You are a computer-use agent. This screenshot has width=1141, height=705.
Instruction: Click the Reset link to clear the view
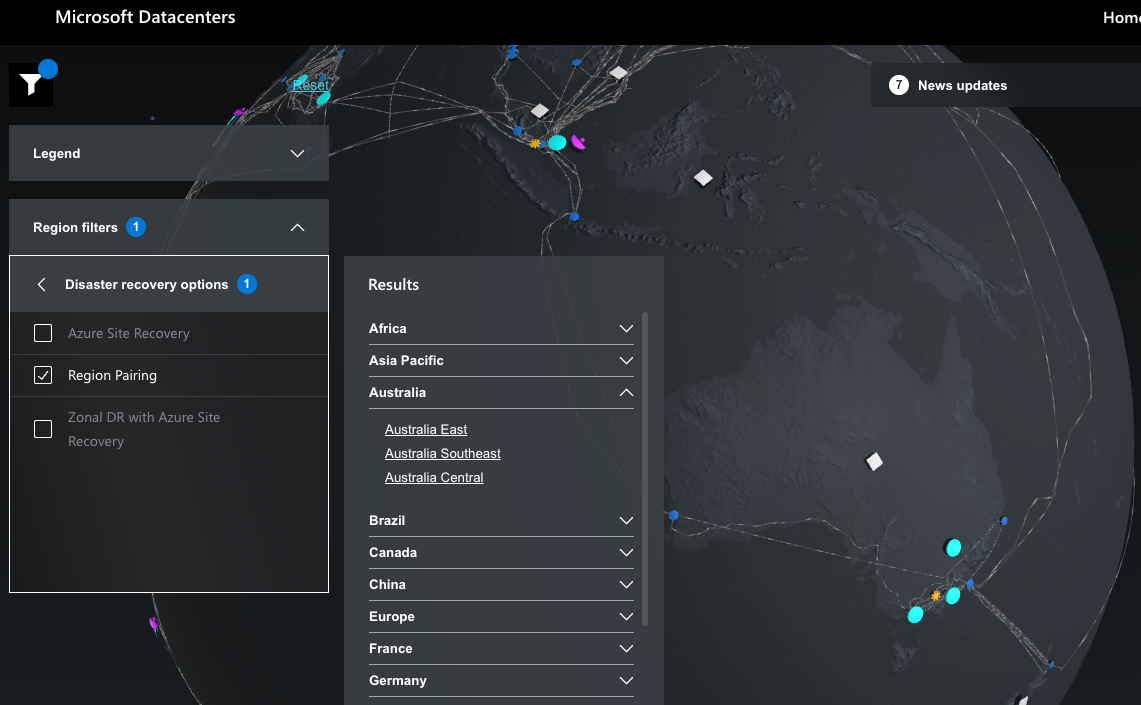tap(310, 85)
